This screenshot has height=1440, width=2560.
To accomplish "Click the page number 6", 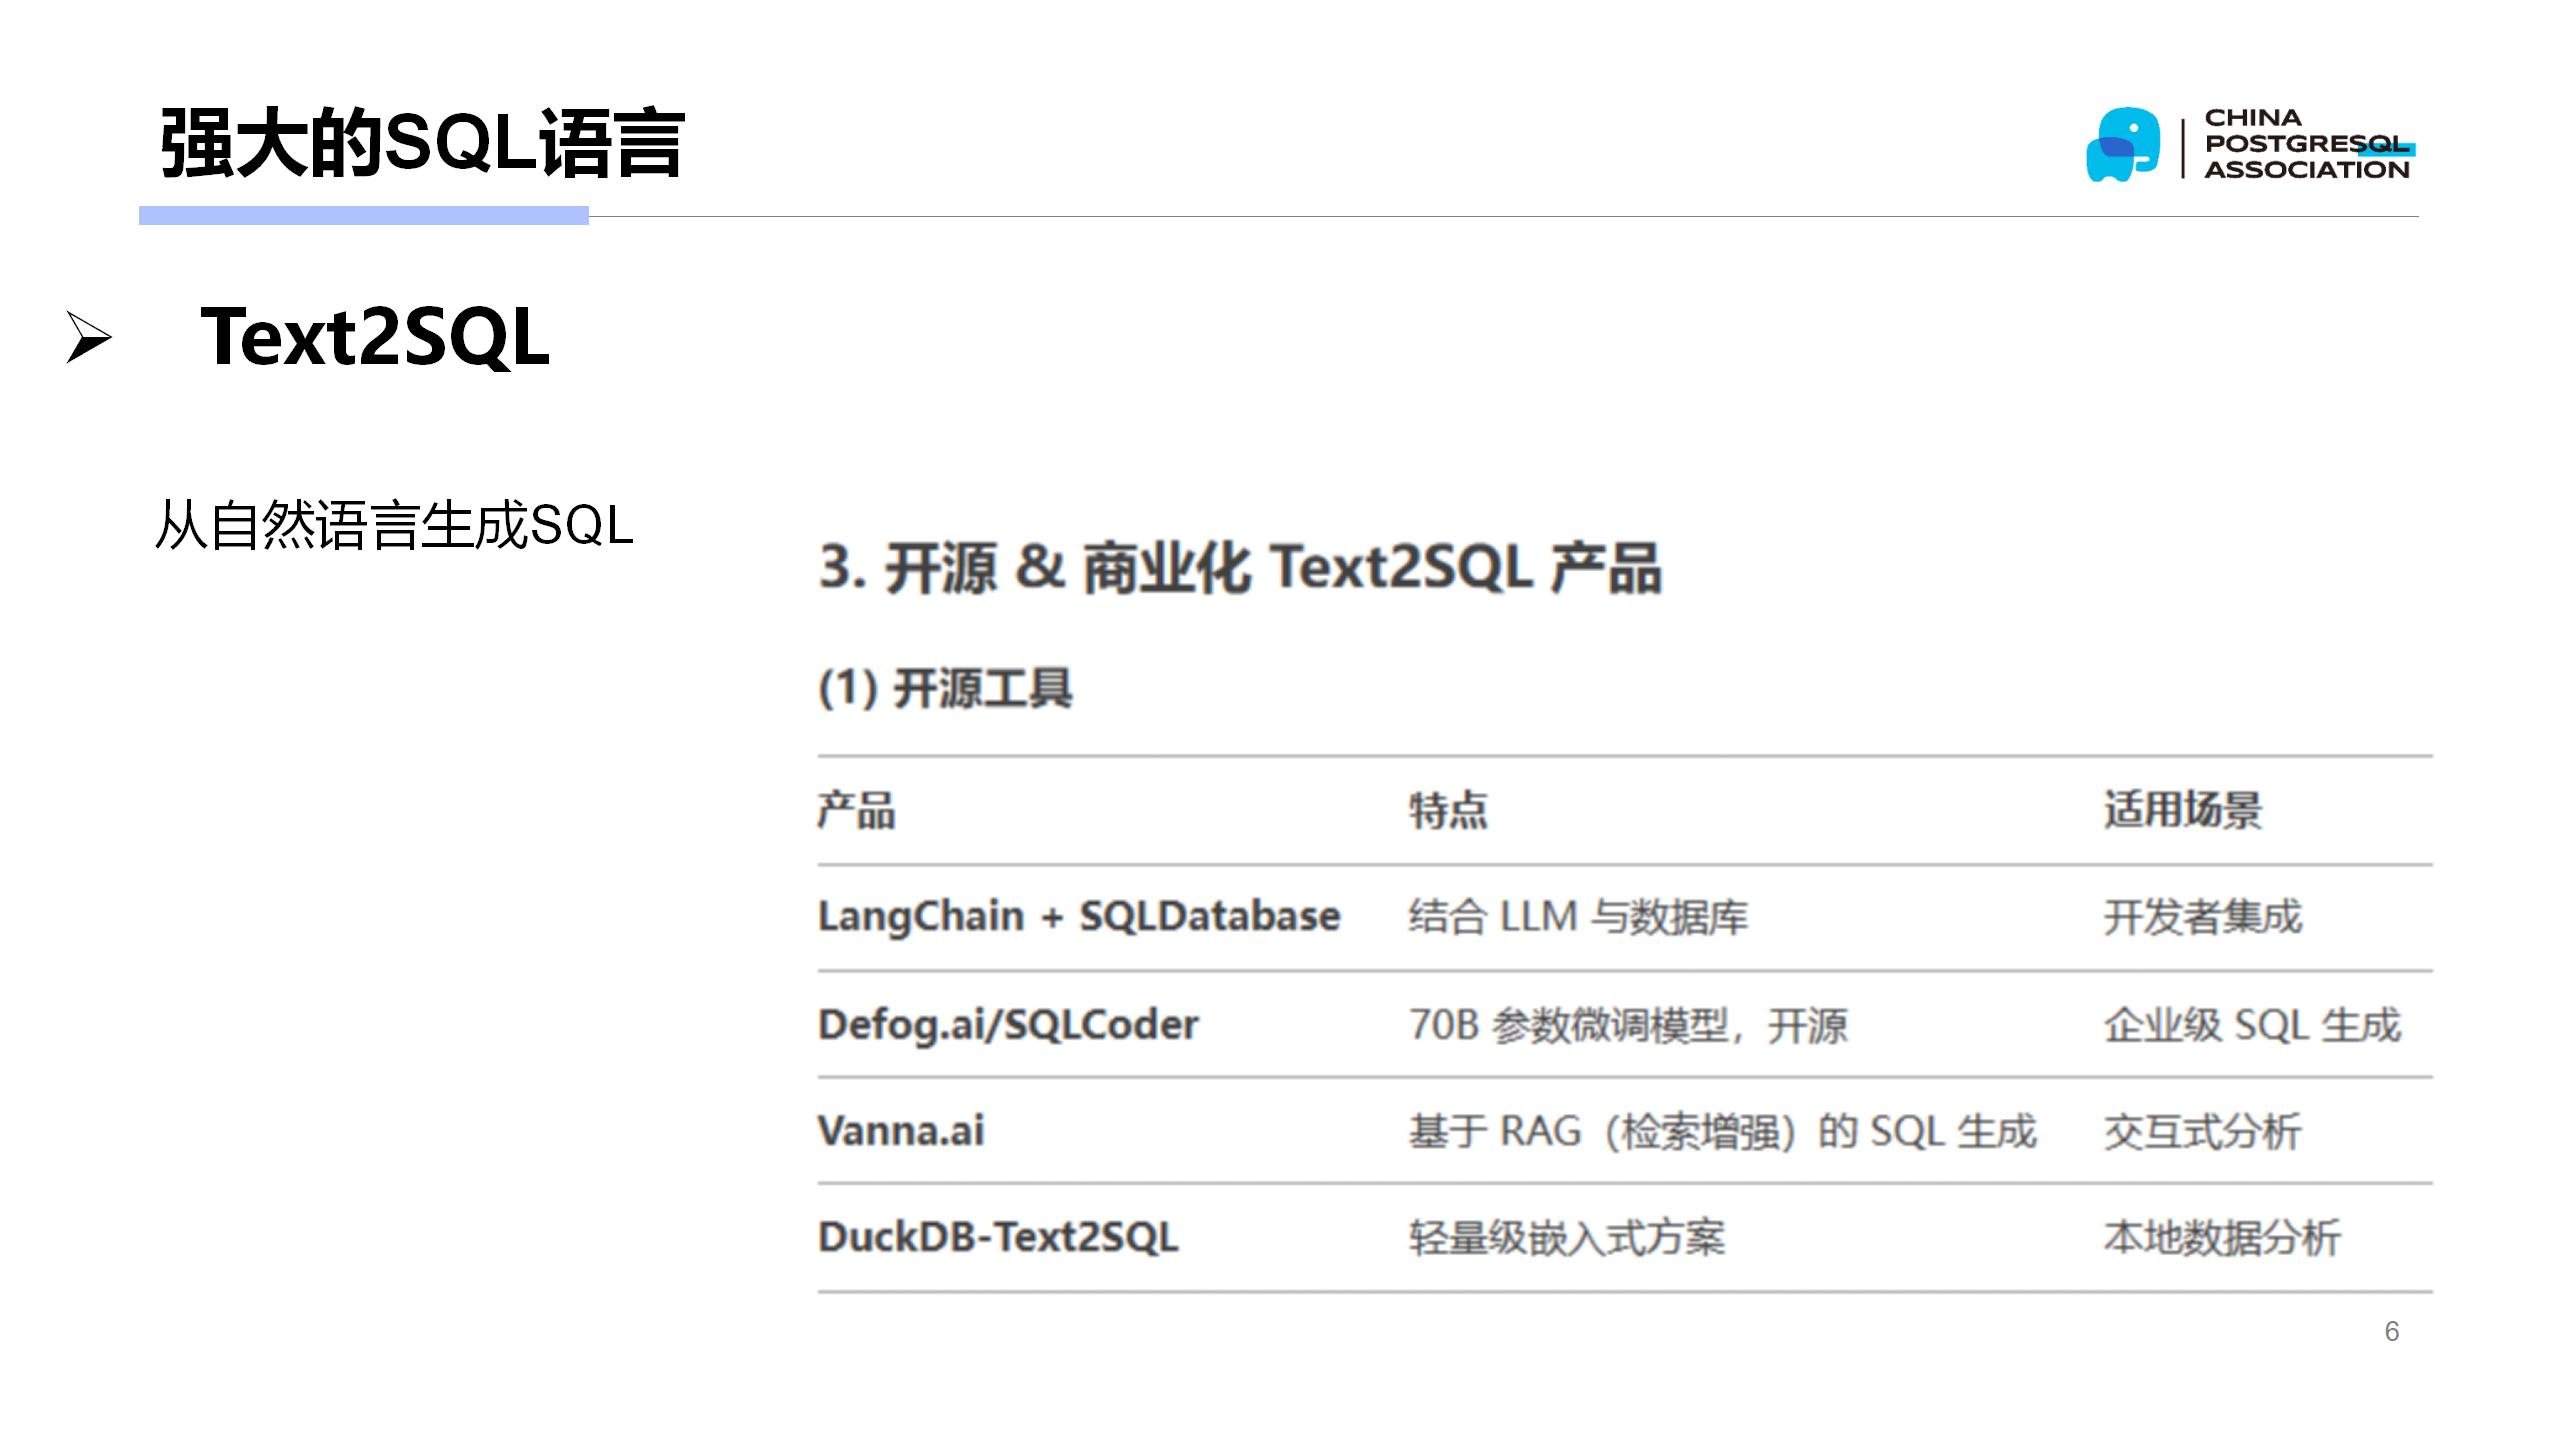I will click(x=2392, y=1332).
